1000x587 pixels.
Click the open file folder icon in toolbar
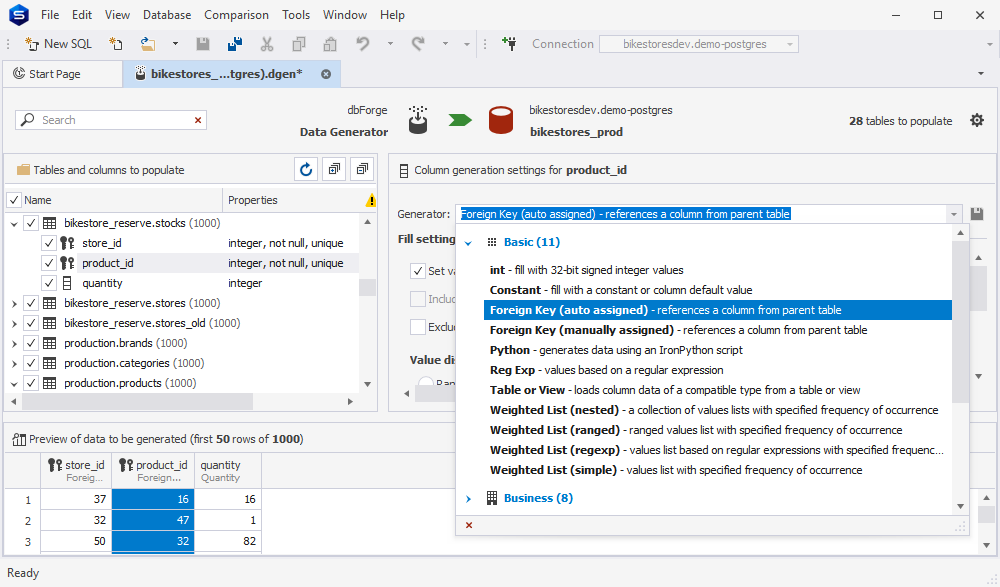click(x=148, y=44)
